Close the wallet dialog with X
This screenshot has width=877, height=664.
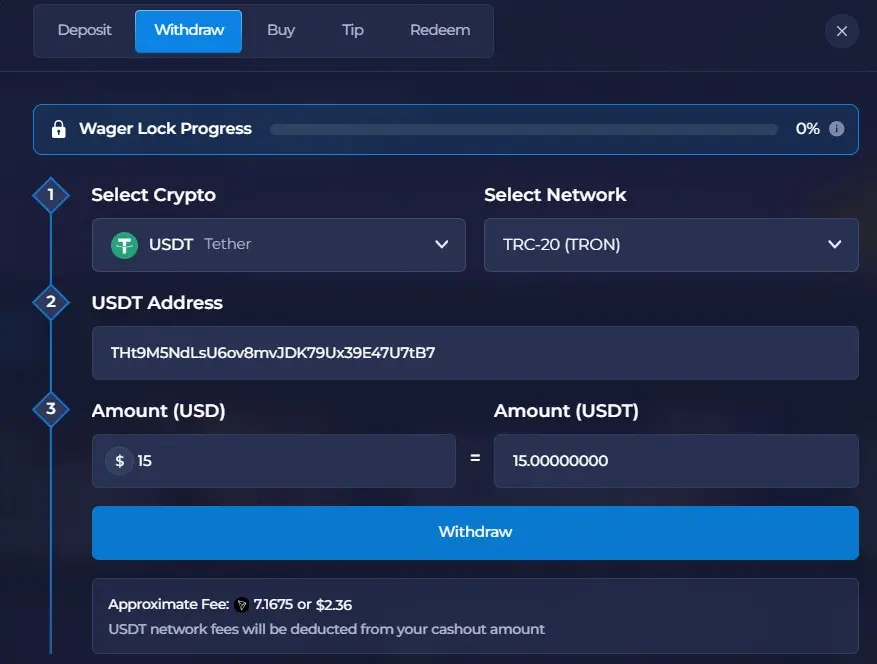(842, 31)
